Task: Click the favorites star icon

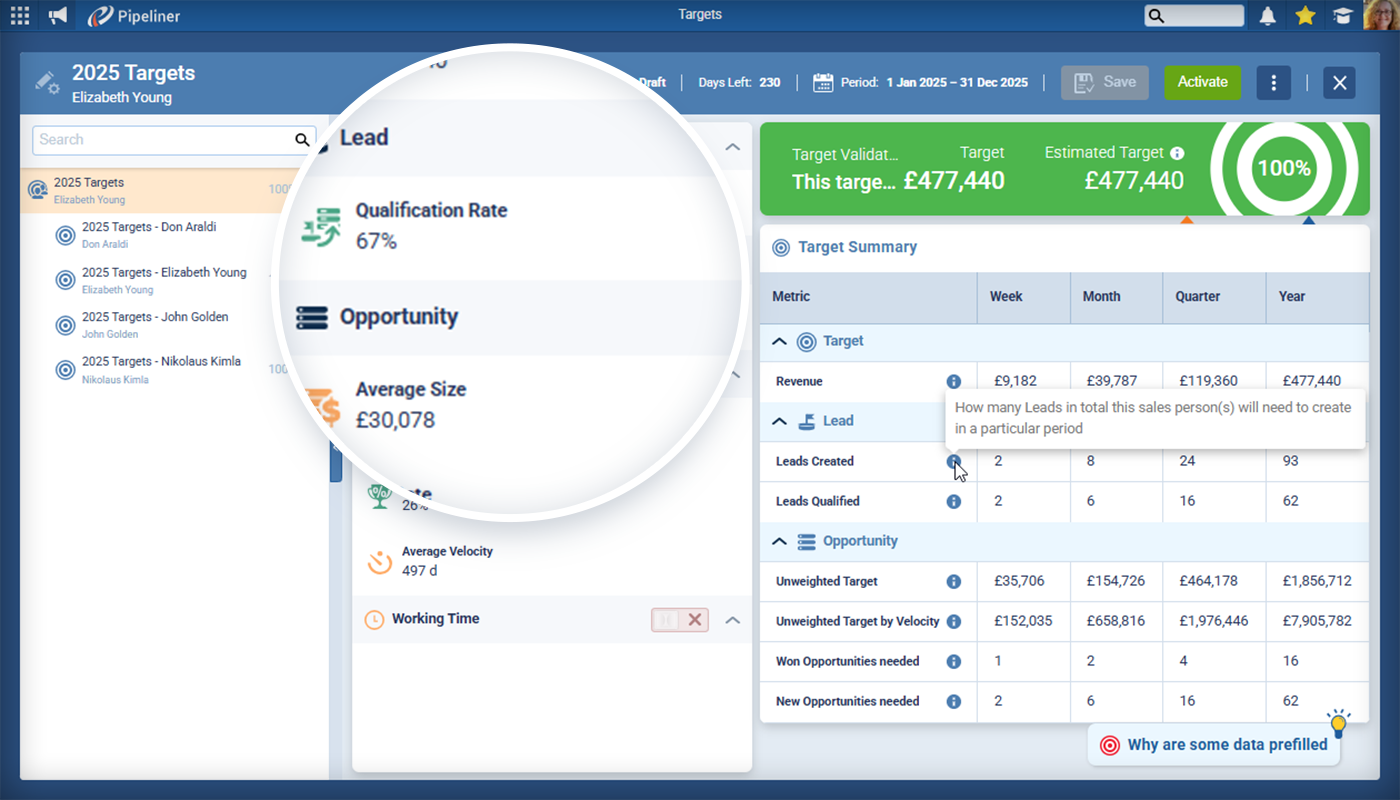Action: pos(1304,16)
